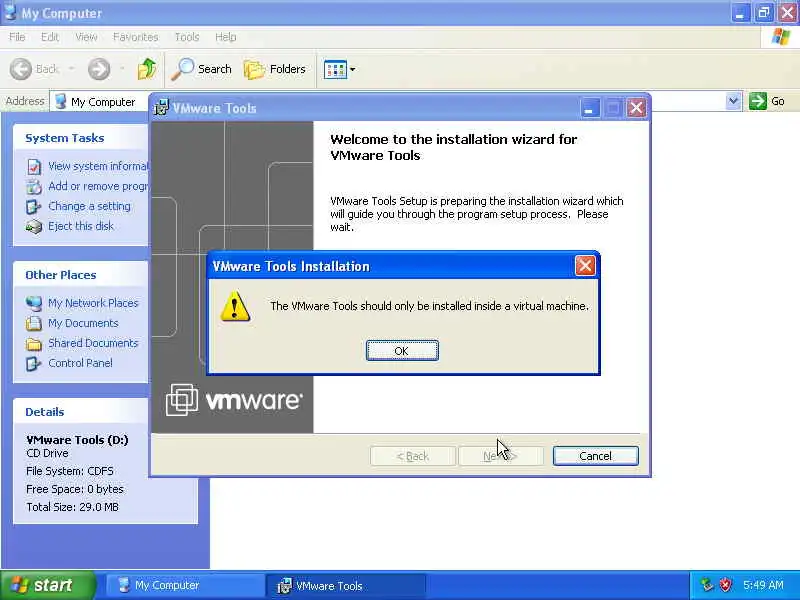Open the Back history dropdown arrow
Image resolution: width=800 pixels, height=600 pixels.
(71, 69)
